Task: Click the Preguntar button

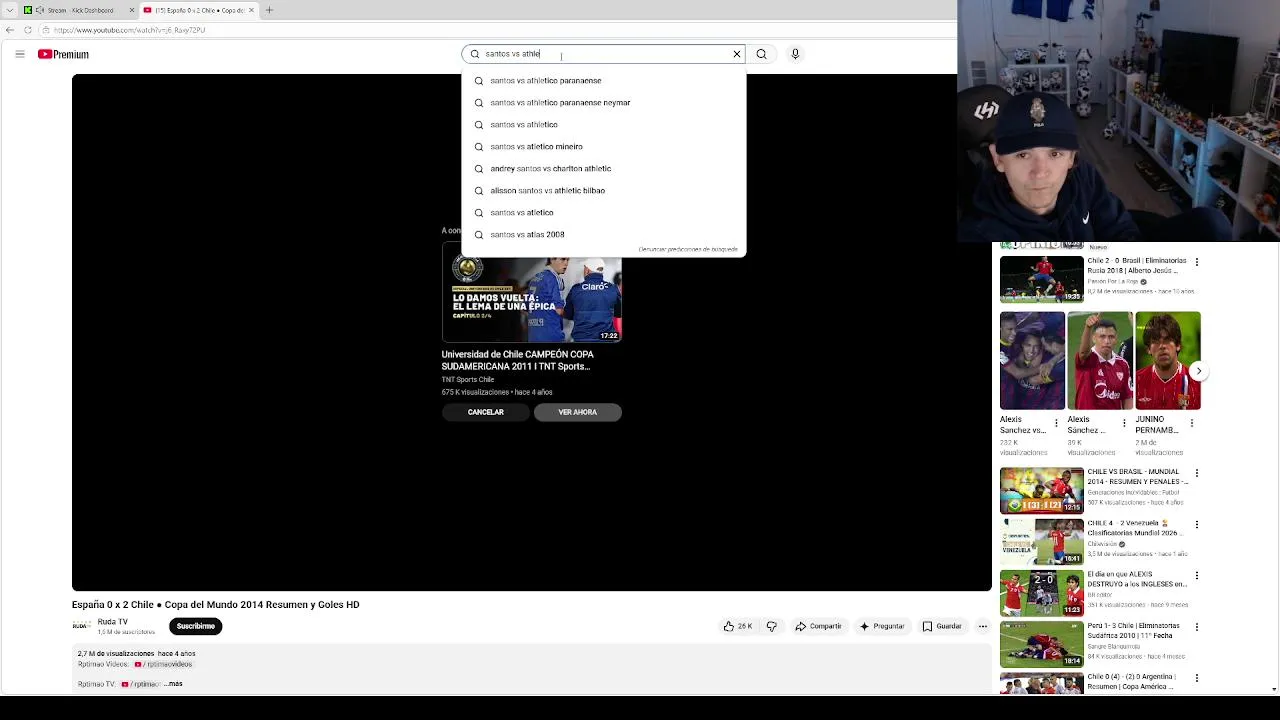Action: pos(881,626)
